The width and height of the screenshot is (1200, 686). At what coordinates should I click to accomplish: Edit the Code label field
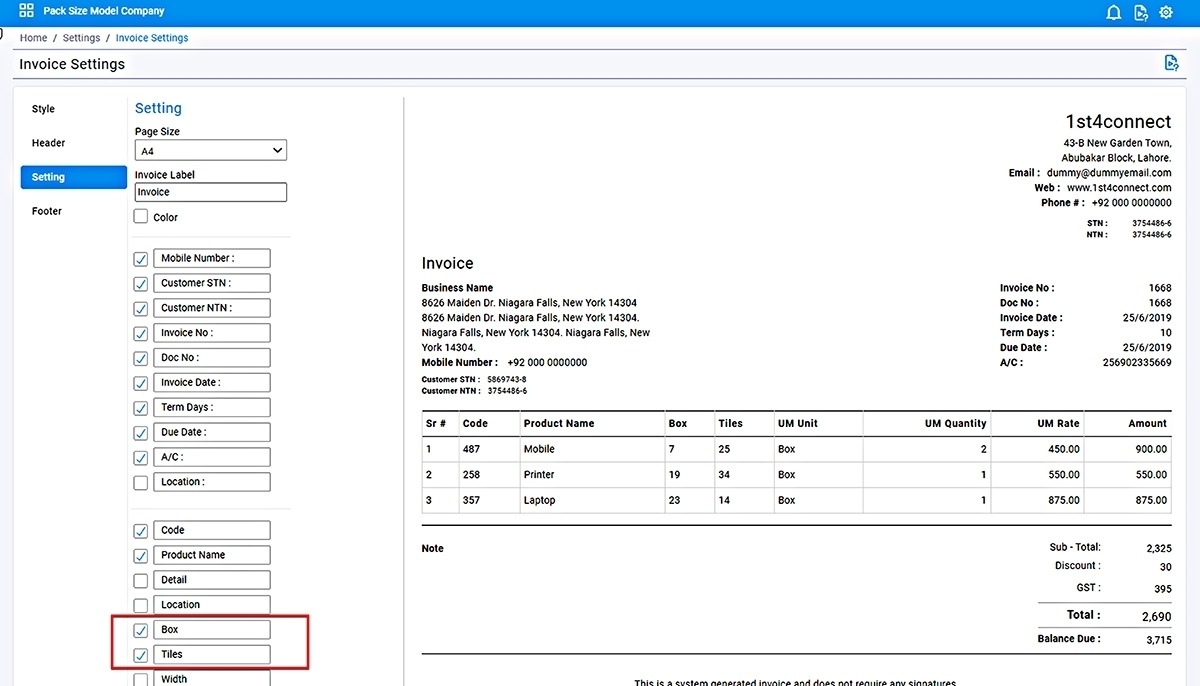click(x=212, y=530)
